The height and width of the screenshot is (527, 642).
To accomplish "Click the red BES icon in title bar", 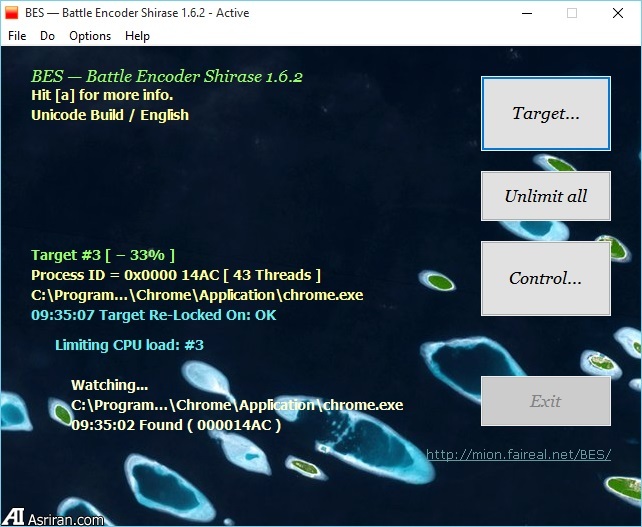I will [x=12, y=13].
